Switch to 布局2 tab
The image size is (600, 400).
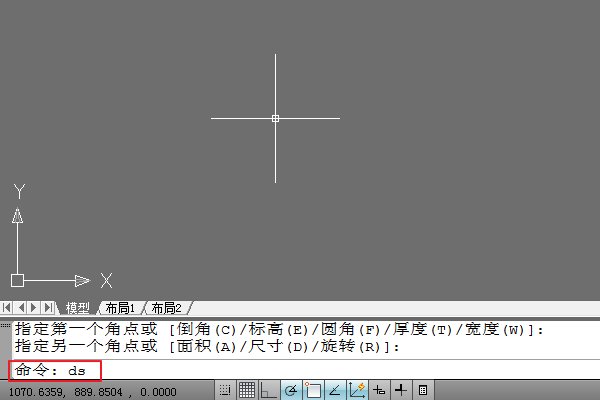(x=166, y=308)
